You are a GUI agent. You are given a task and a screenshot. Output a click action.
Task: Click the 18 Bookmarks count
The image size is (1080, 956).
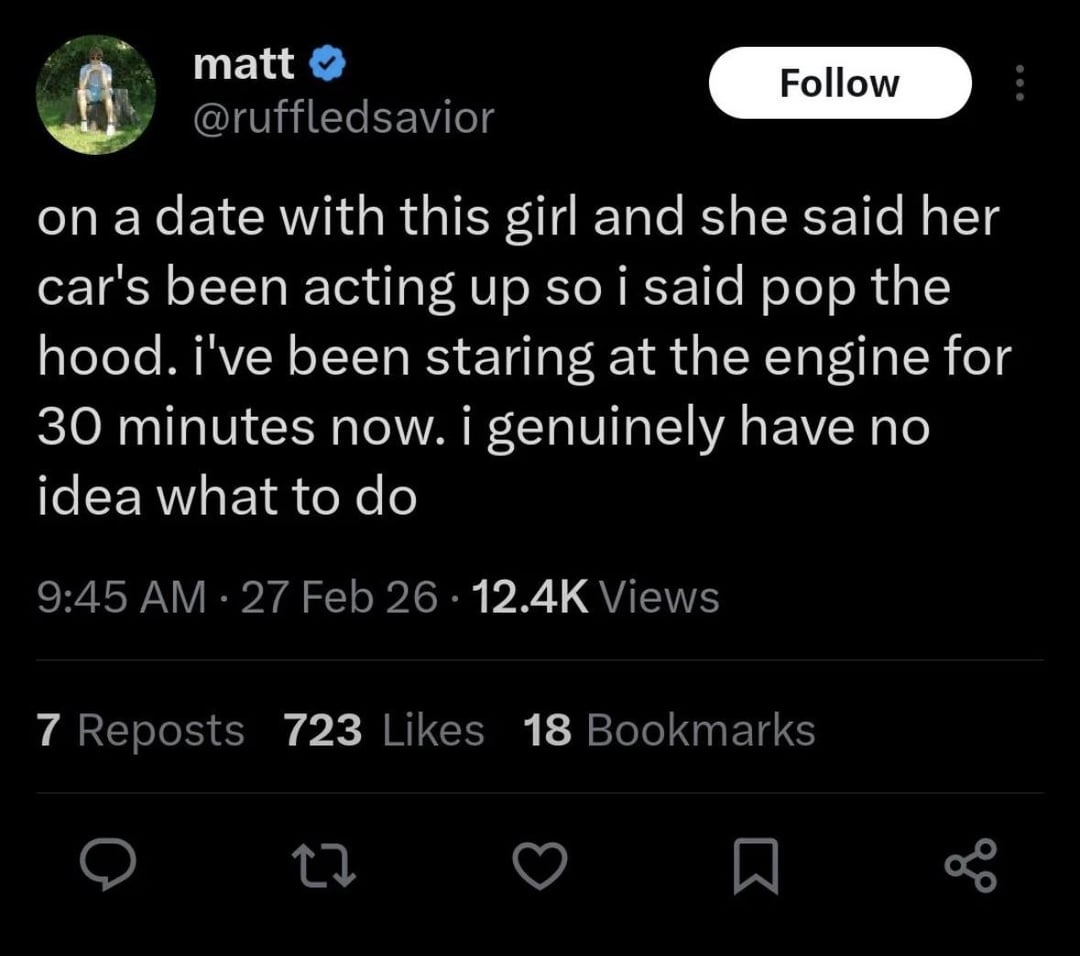(669, 730)
